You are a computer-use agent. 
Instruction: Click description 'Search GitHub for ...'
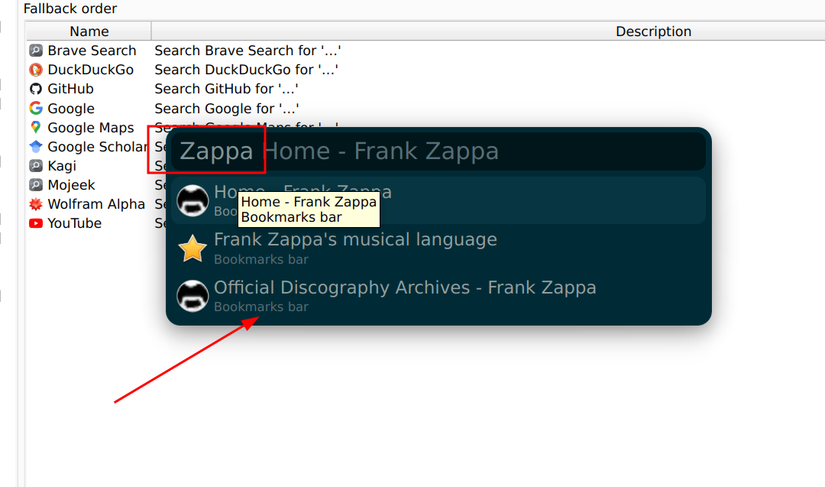click(x=226, y=89)
